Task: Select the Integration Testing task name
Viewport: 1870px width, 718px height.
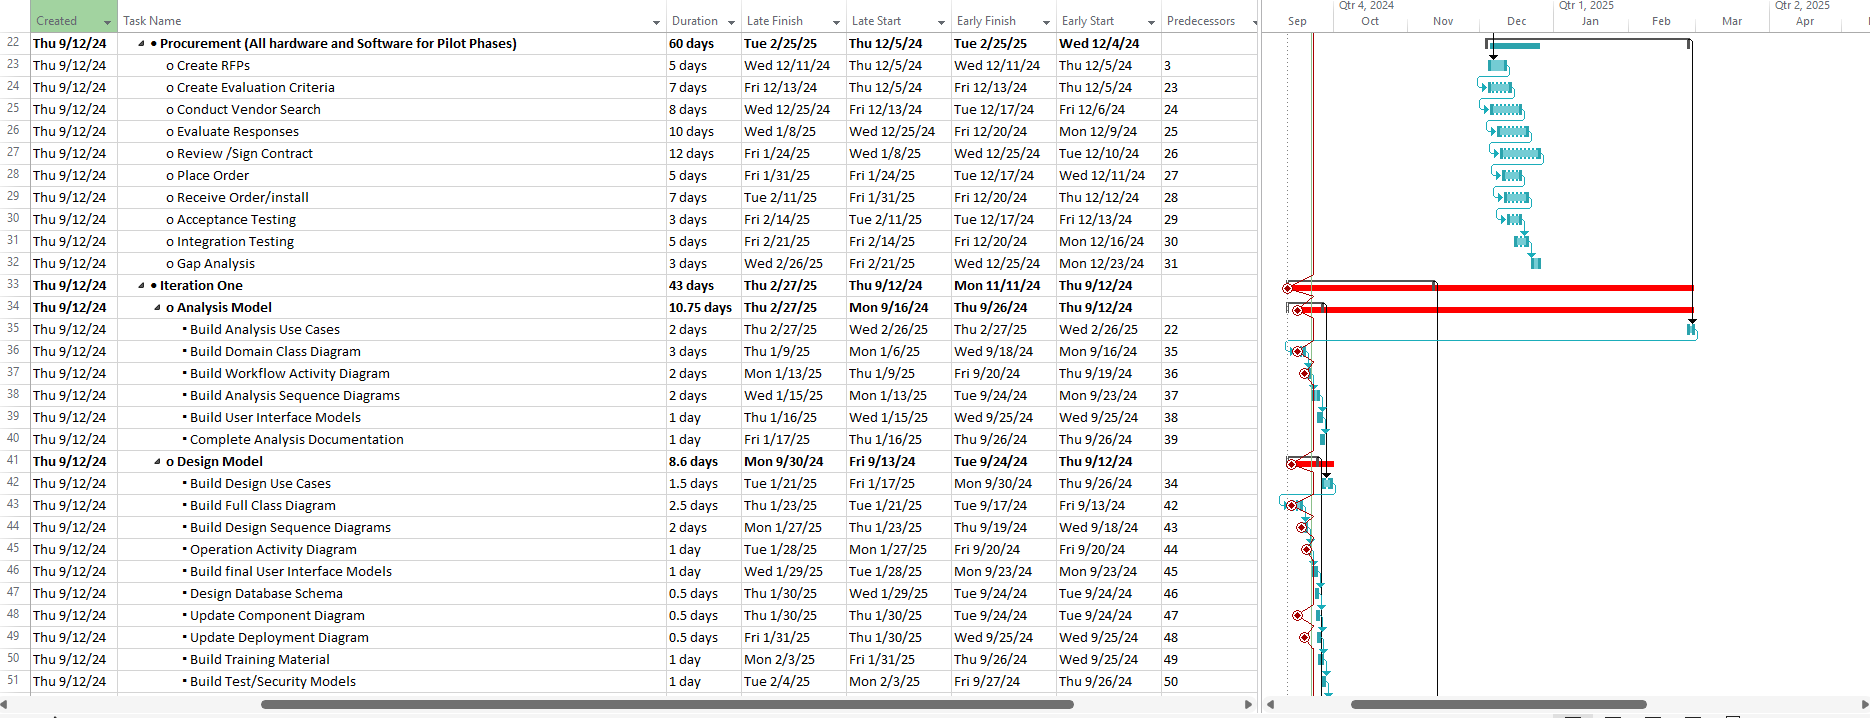Action: point(235,242)
